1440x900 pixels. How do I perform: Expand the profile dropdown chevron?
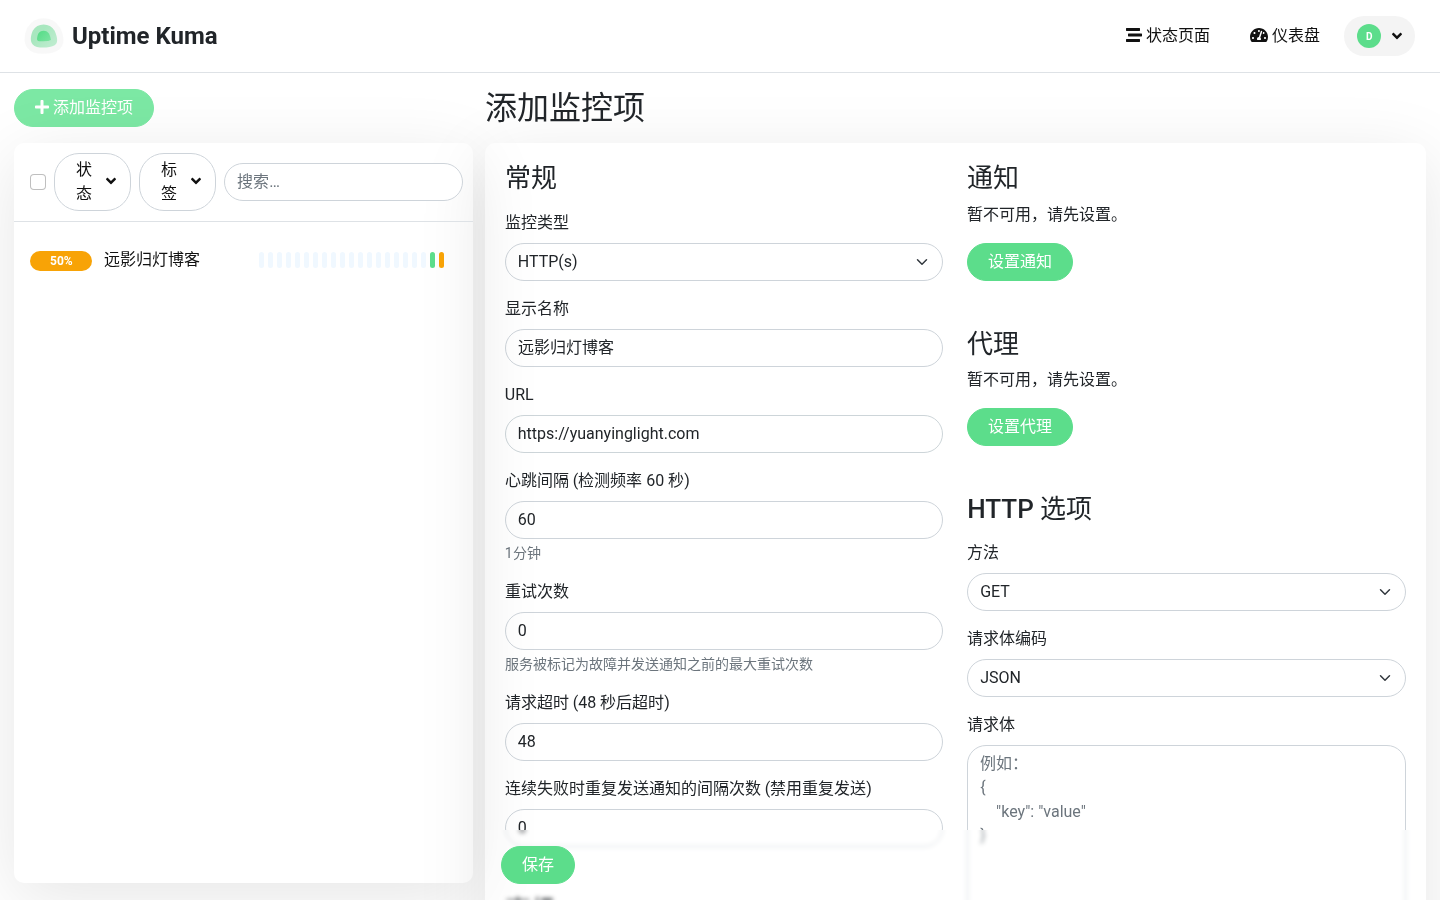pyautogui.click(x=1397, y=36)
